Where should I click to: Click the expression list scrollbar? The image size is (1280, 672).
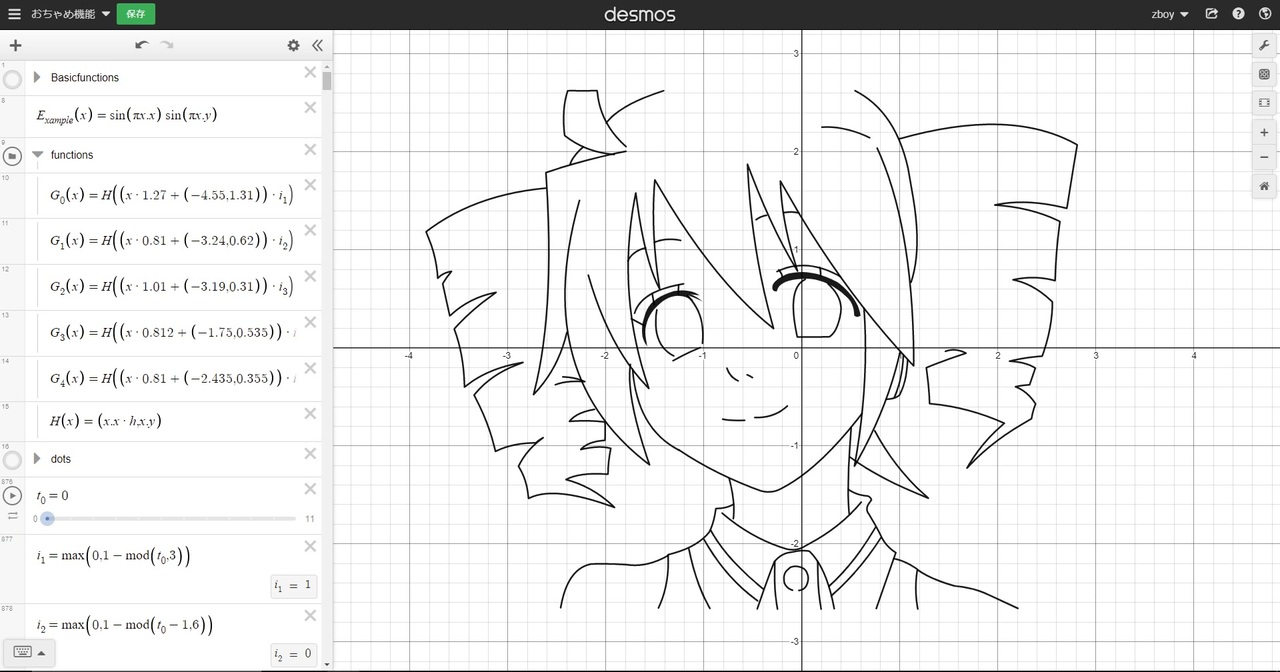tap(327, 81)
